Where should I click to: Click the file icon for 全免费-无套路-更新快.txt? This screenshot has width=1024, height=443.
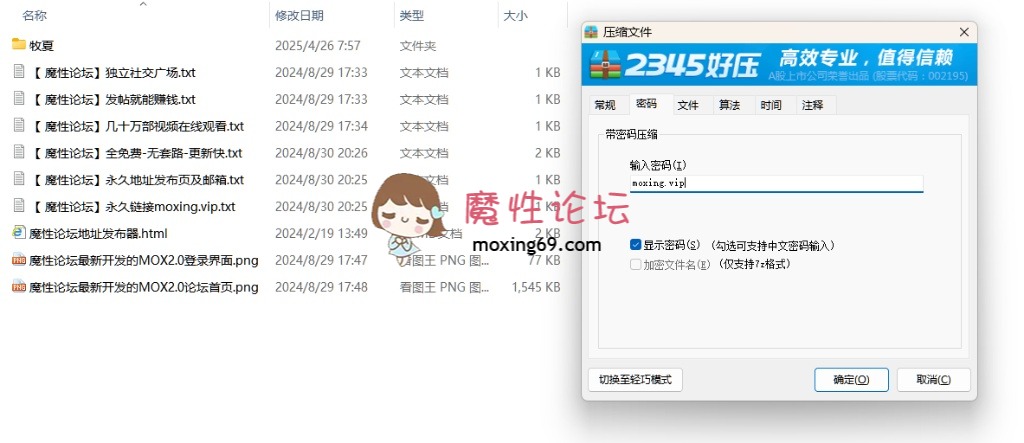(19, 152)
